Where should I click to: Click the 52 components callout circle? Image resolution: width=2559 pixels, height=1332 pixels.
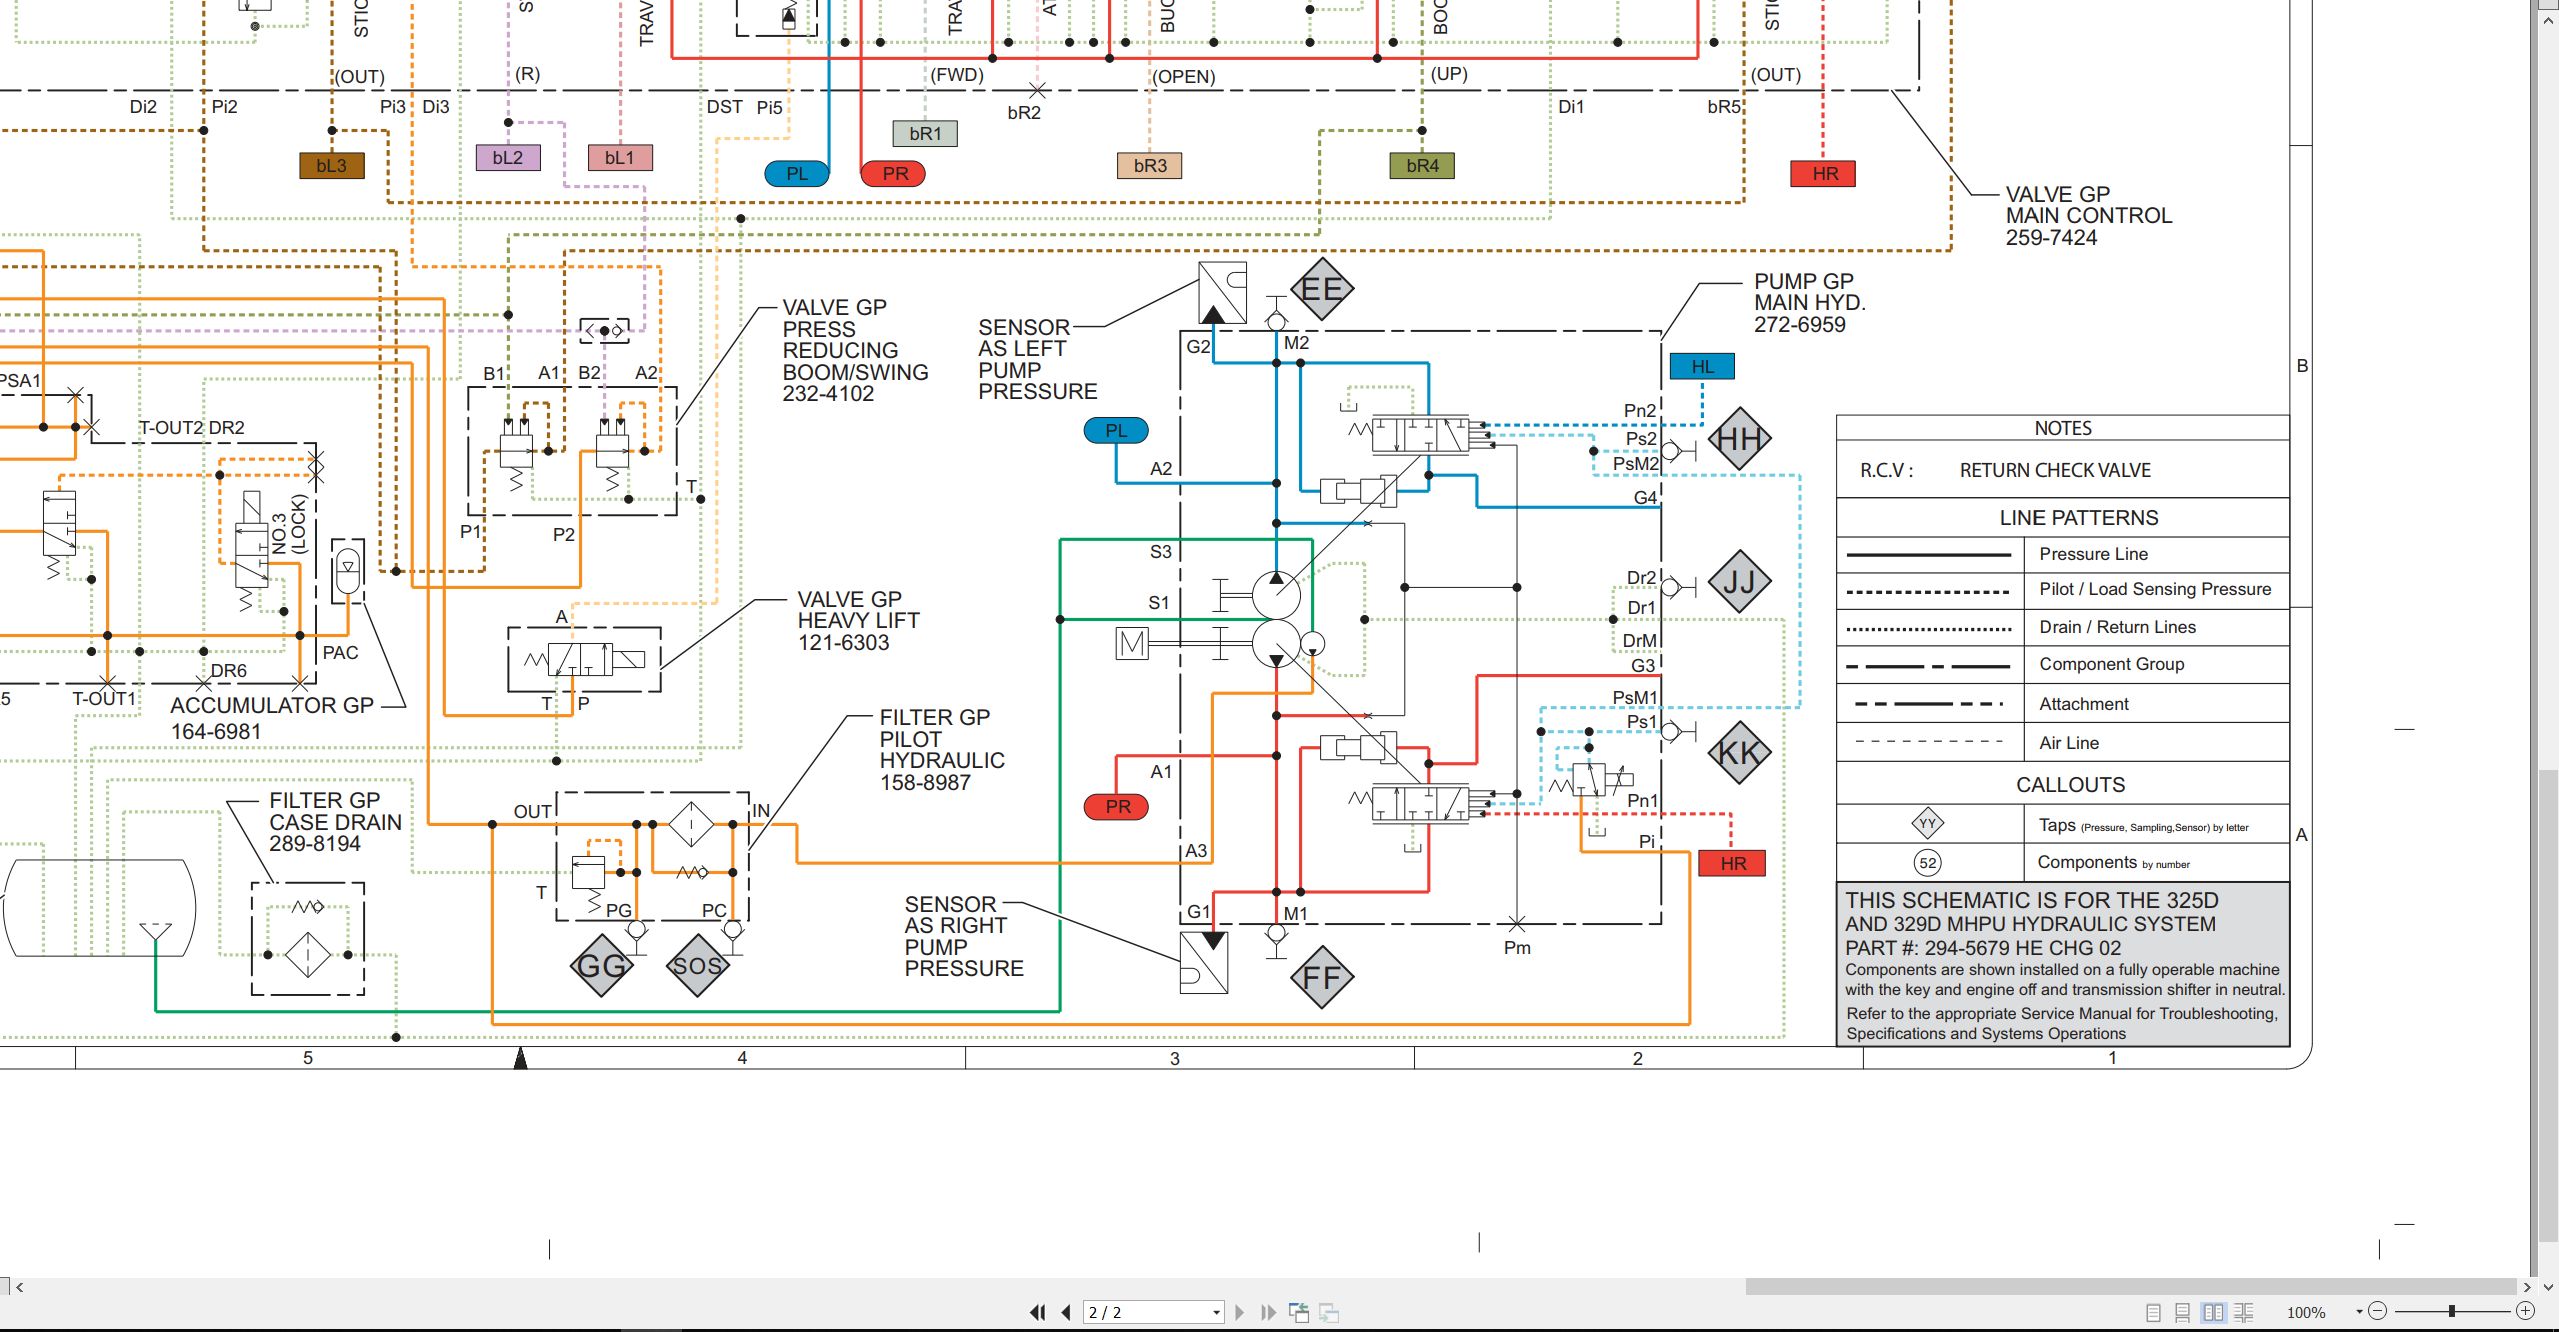[1927, 863]
